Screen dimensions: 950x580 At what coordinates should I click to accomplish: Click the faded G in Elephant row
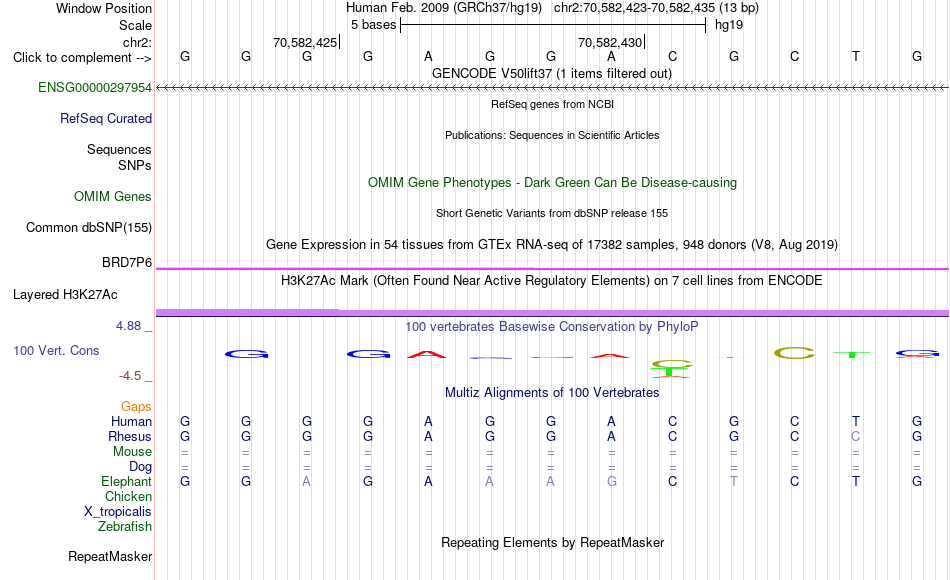coord(611,481)
